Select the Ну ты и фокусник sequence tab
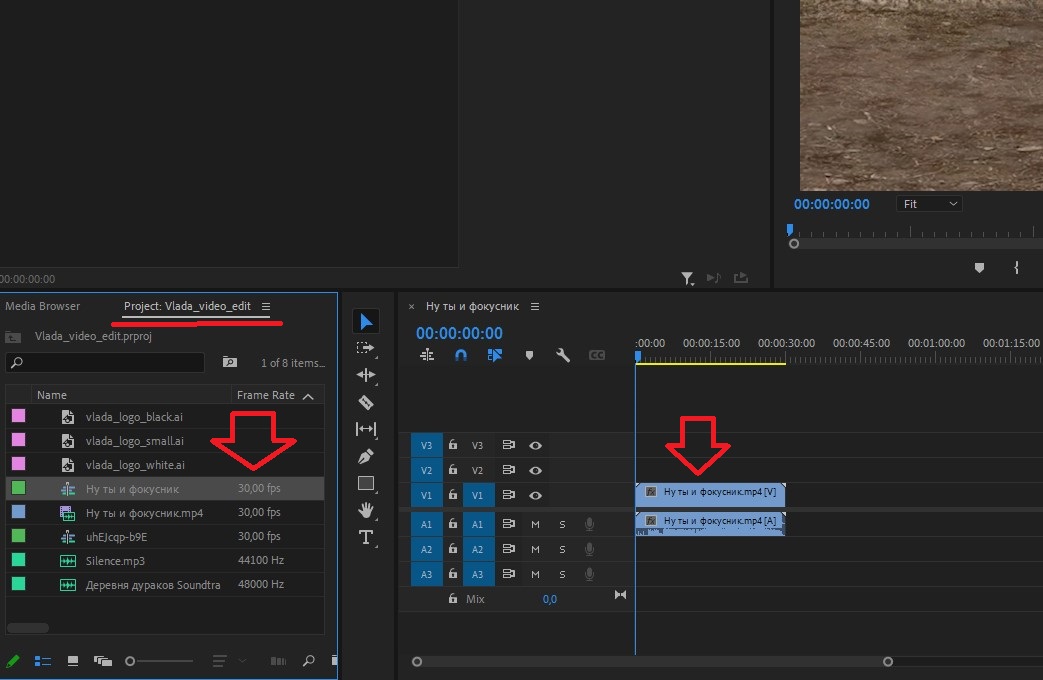This screenshot has height=680, width=1043. click(472, 307)
